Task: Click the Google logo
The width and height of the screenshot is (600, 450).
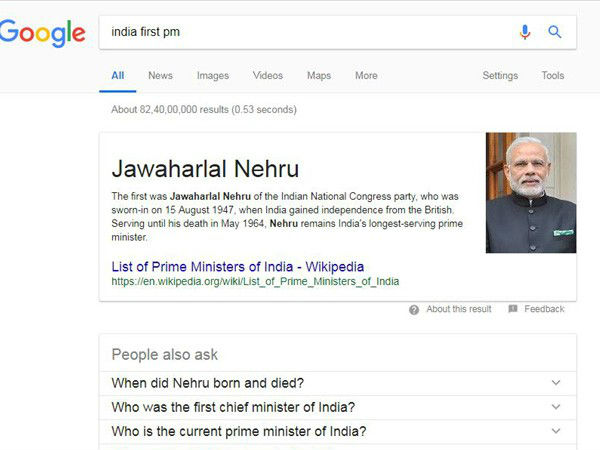Action: click(42, 34)
